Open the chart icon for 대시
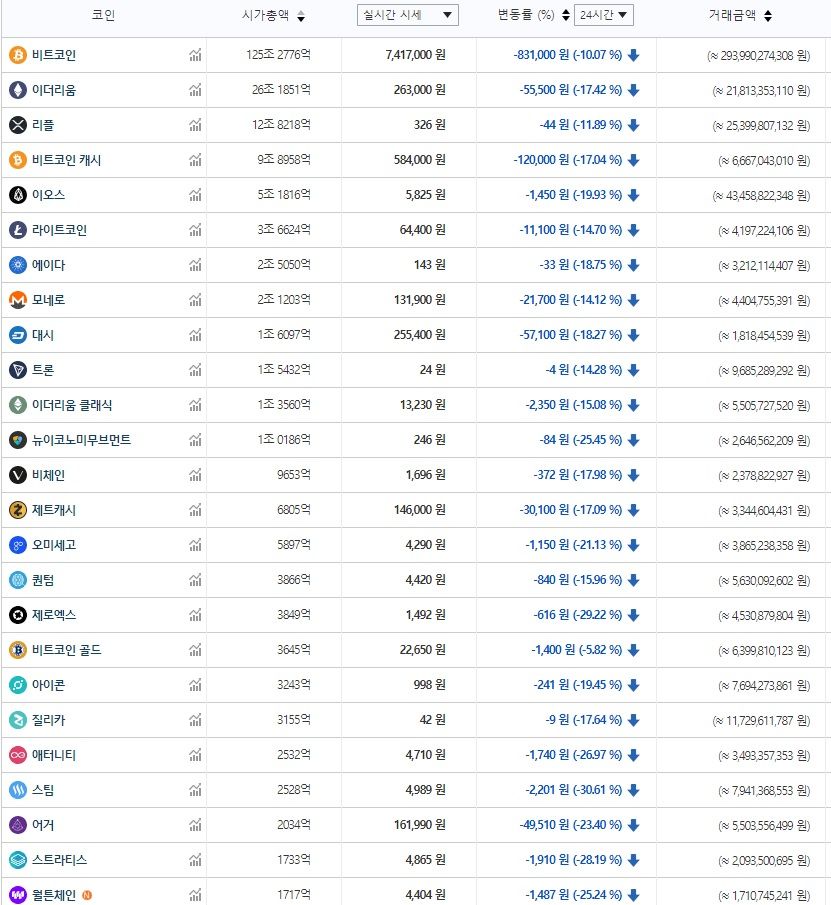Viewport: 831px width, 905px height. point(195,335)
